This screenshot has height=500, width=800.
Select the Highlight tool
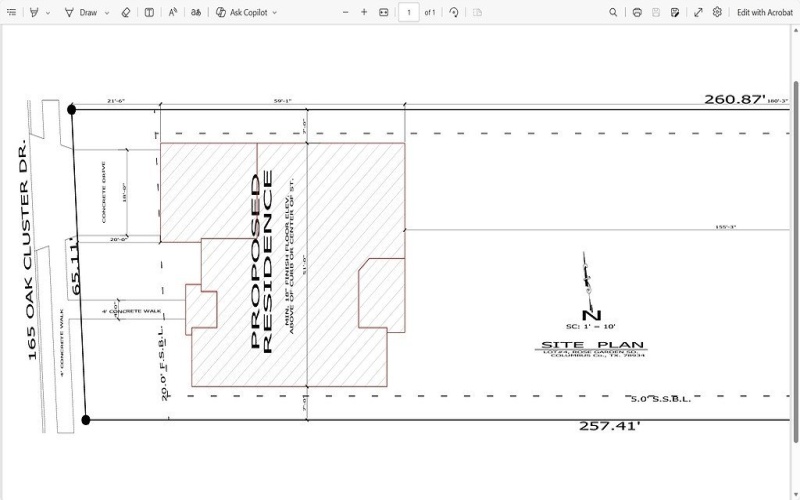click(33, 12)
